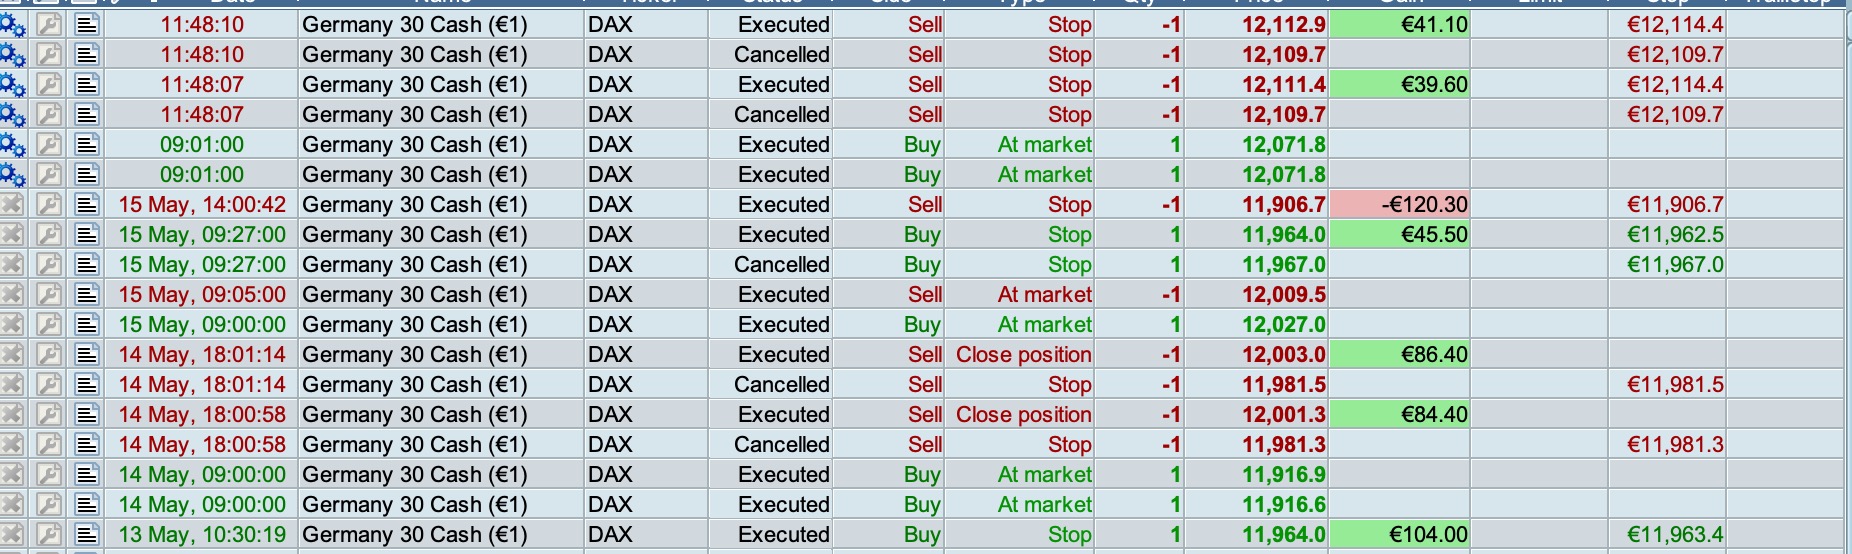Click the green €45.50 gain cell
Viewport: 1852px width, 554px height.
1399,235
